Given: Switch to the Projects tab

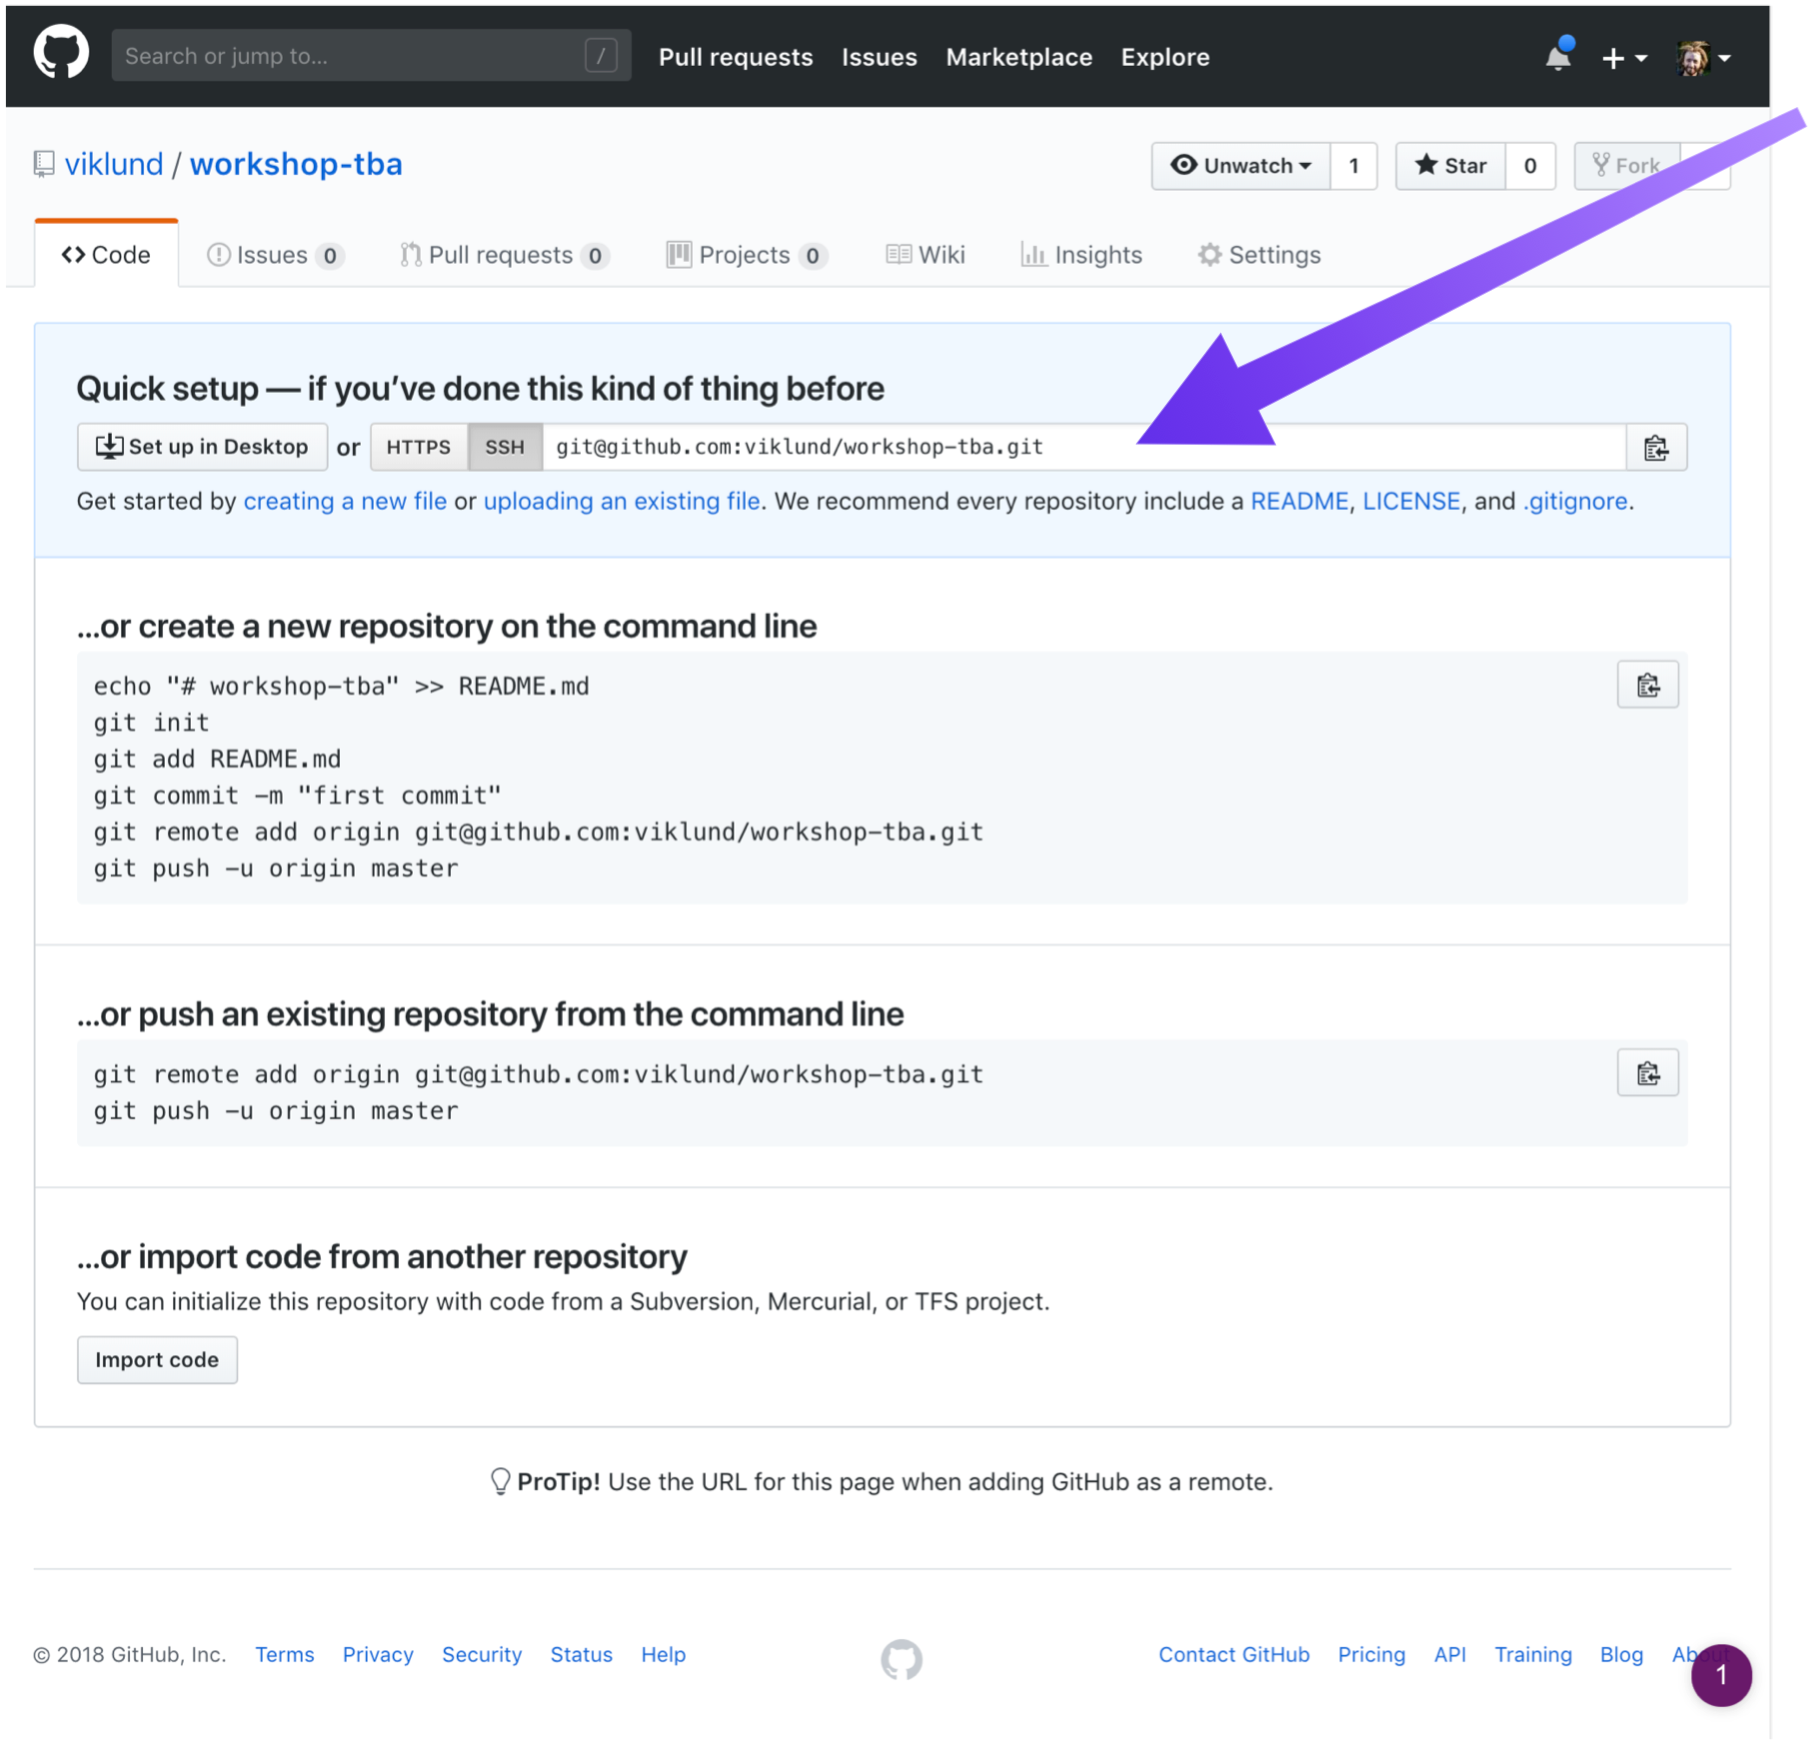Looking at the screenshot, I should (746, 255).
